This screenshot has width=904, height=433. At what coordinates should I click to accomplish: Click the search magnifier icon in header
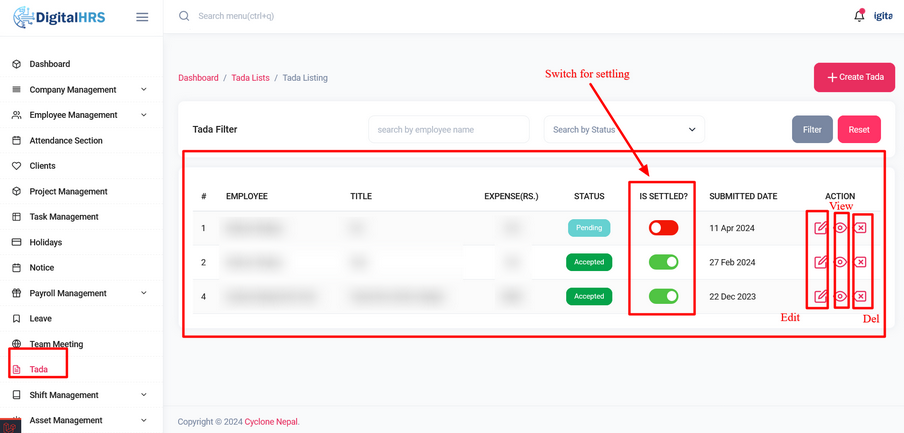(184, 16)
